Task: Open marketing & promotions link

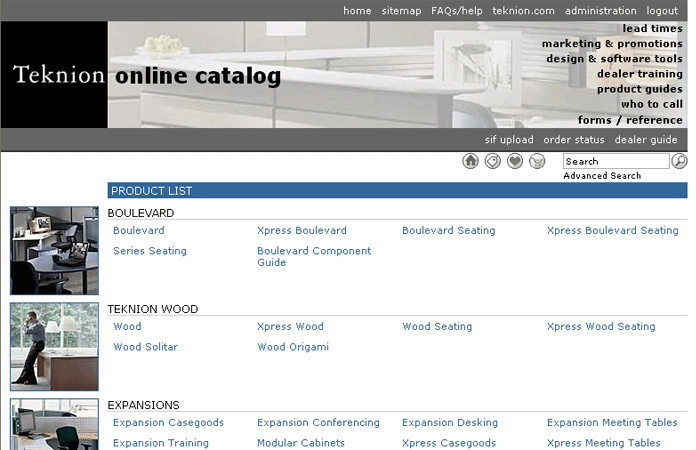Action: pos(612,43)
